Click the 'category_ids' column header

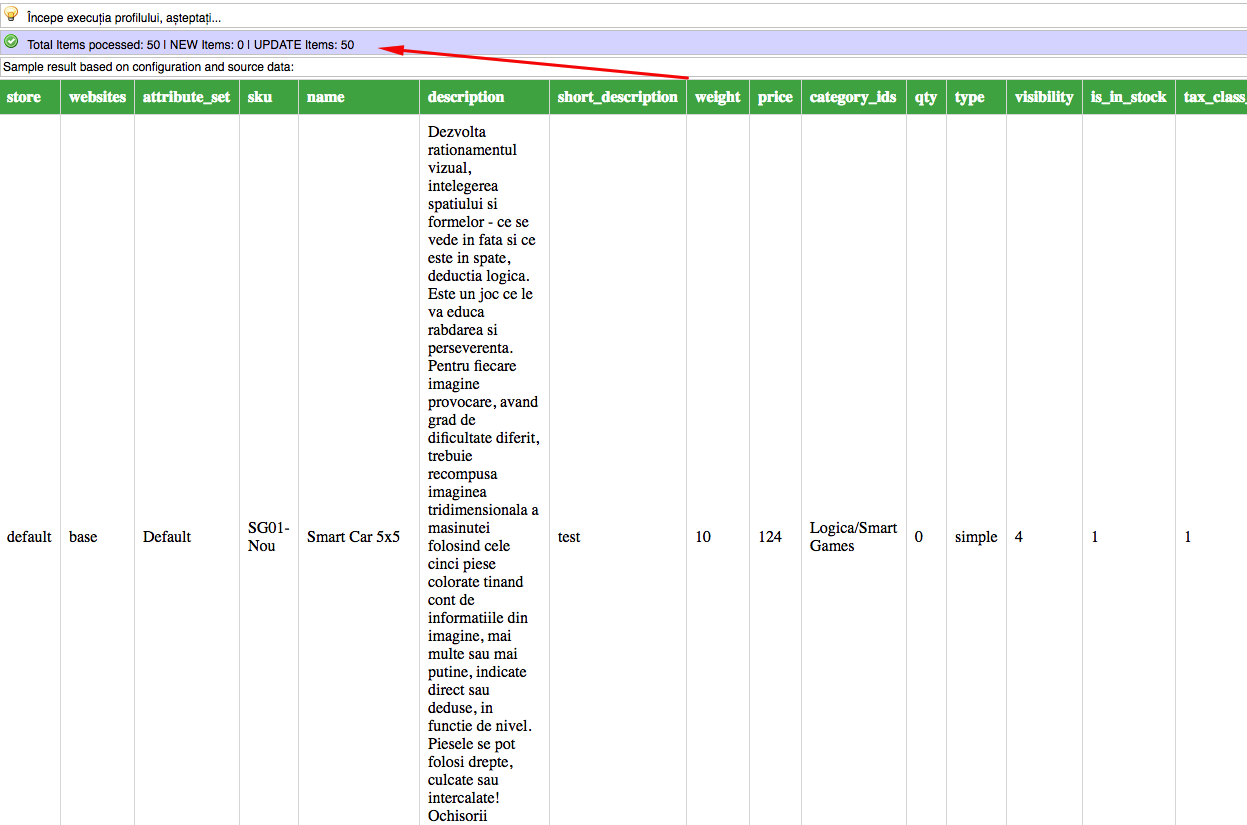(x=853, y=97)
